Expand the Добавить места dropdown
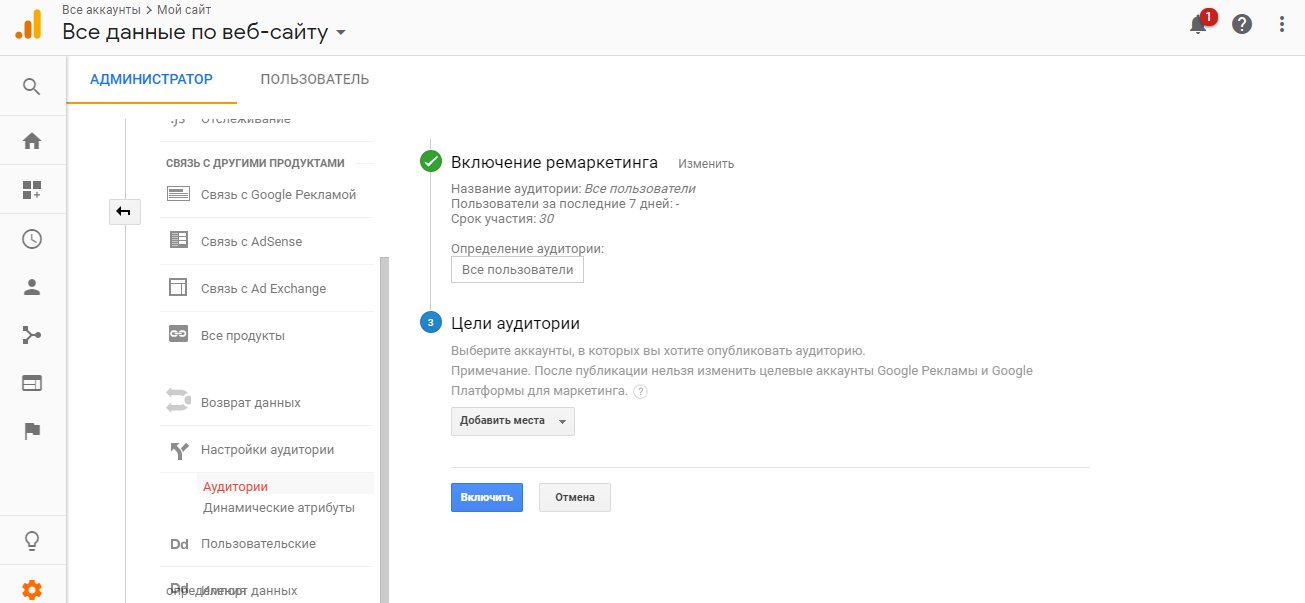This screenshot has width=1305, height=603. click(512, 421)
